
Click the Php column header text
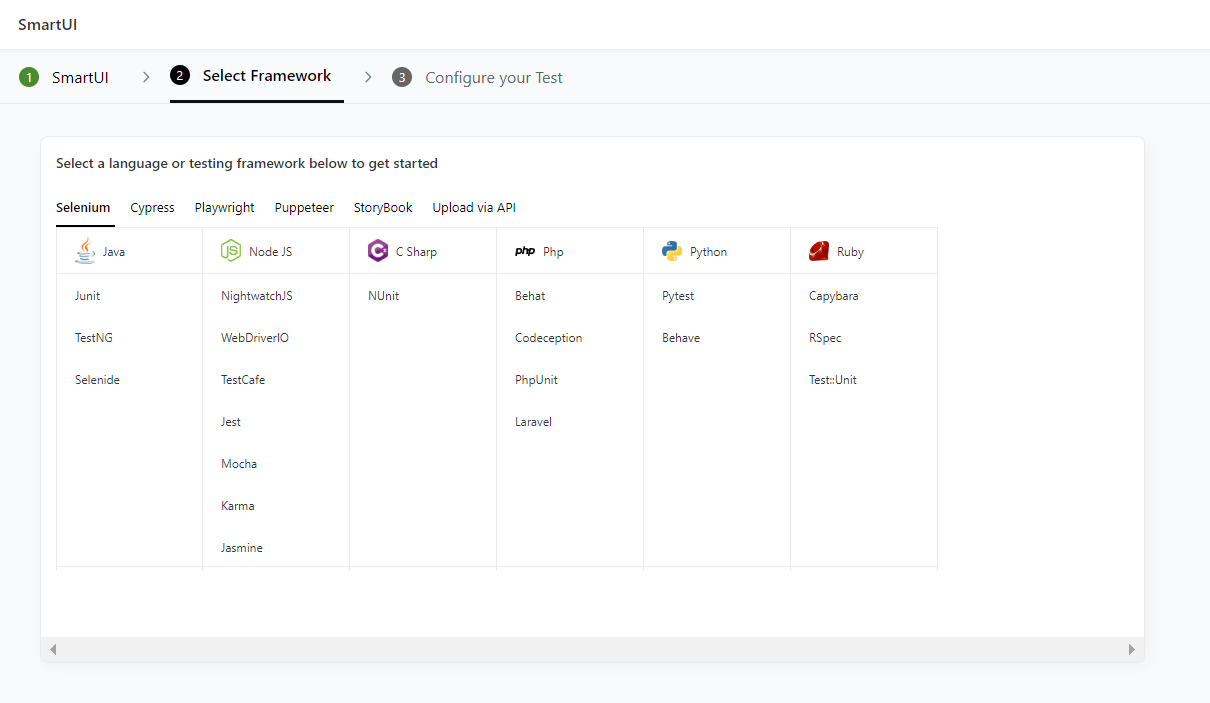click(x=553, y=252)
